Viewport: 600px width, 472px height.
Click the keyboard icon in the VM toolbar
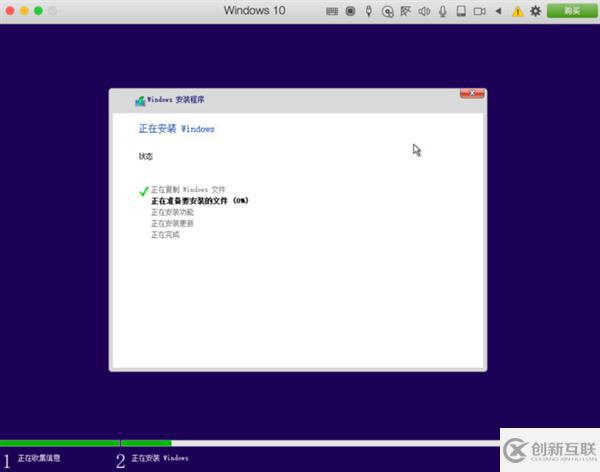[x=332, y=11]
